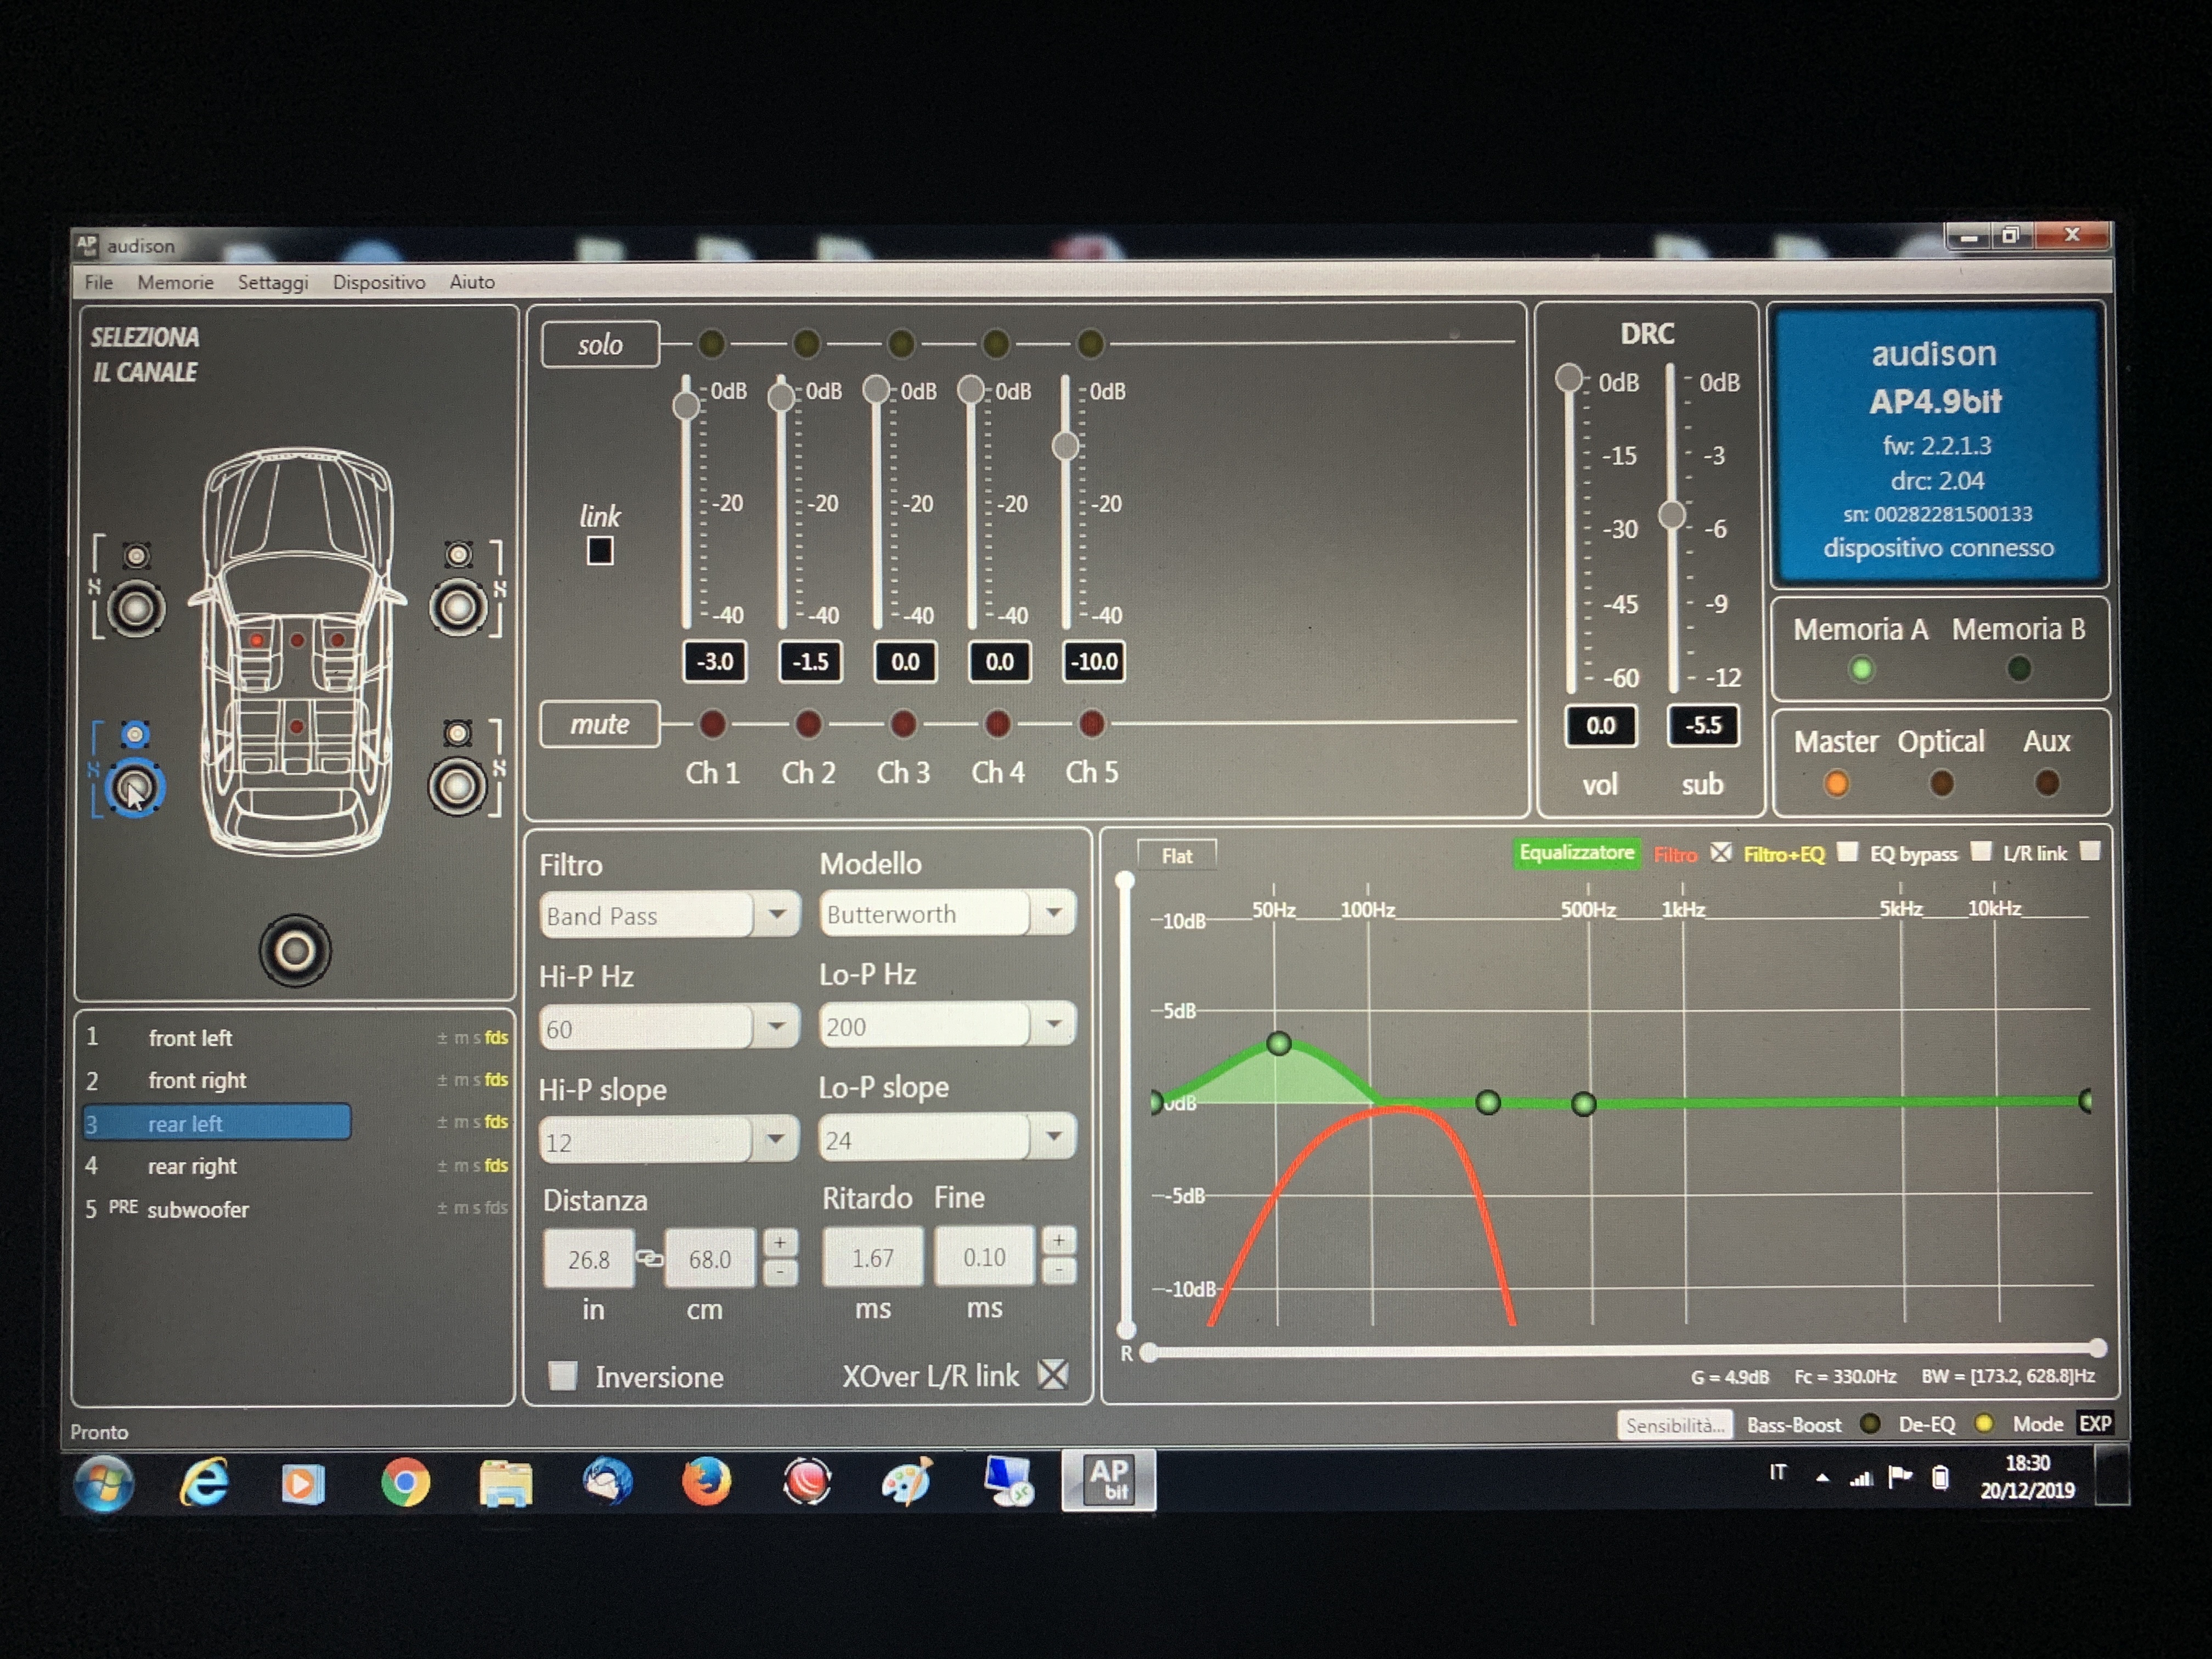The image size is (2212, 1659).
Task: Select the rear right tweeter speaker icon
Action: [458, 733]
